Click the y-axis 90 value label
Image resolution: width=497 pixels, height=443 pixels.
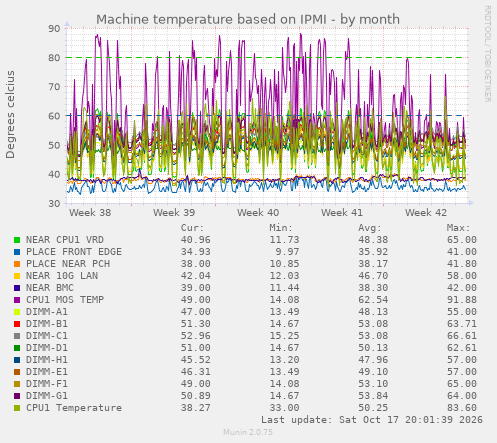54,29
